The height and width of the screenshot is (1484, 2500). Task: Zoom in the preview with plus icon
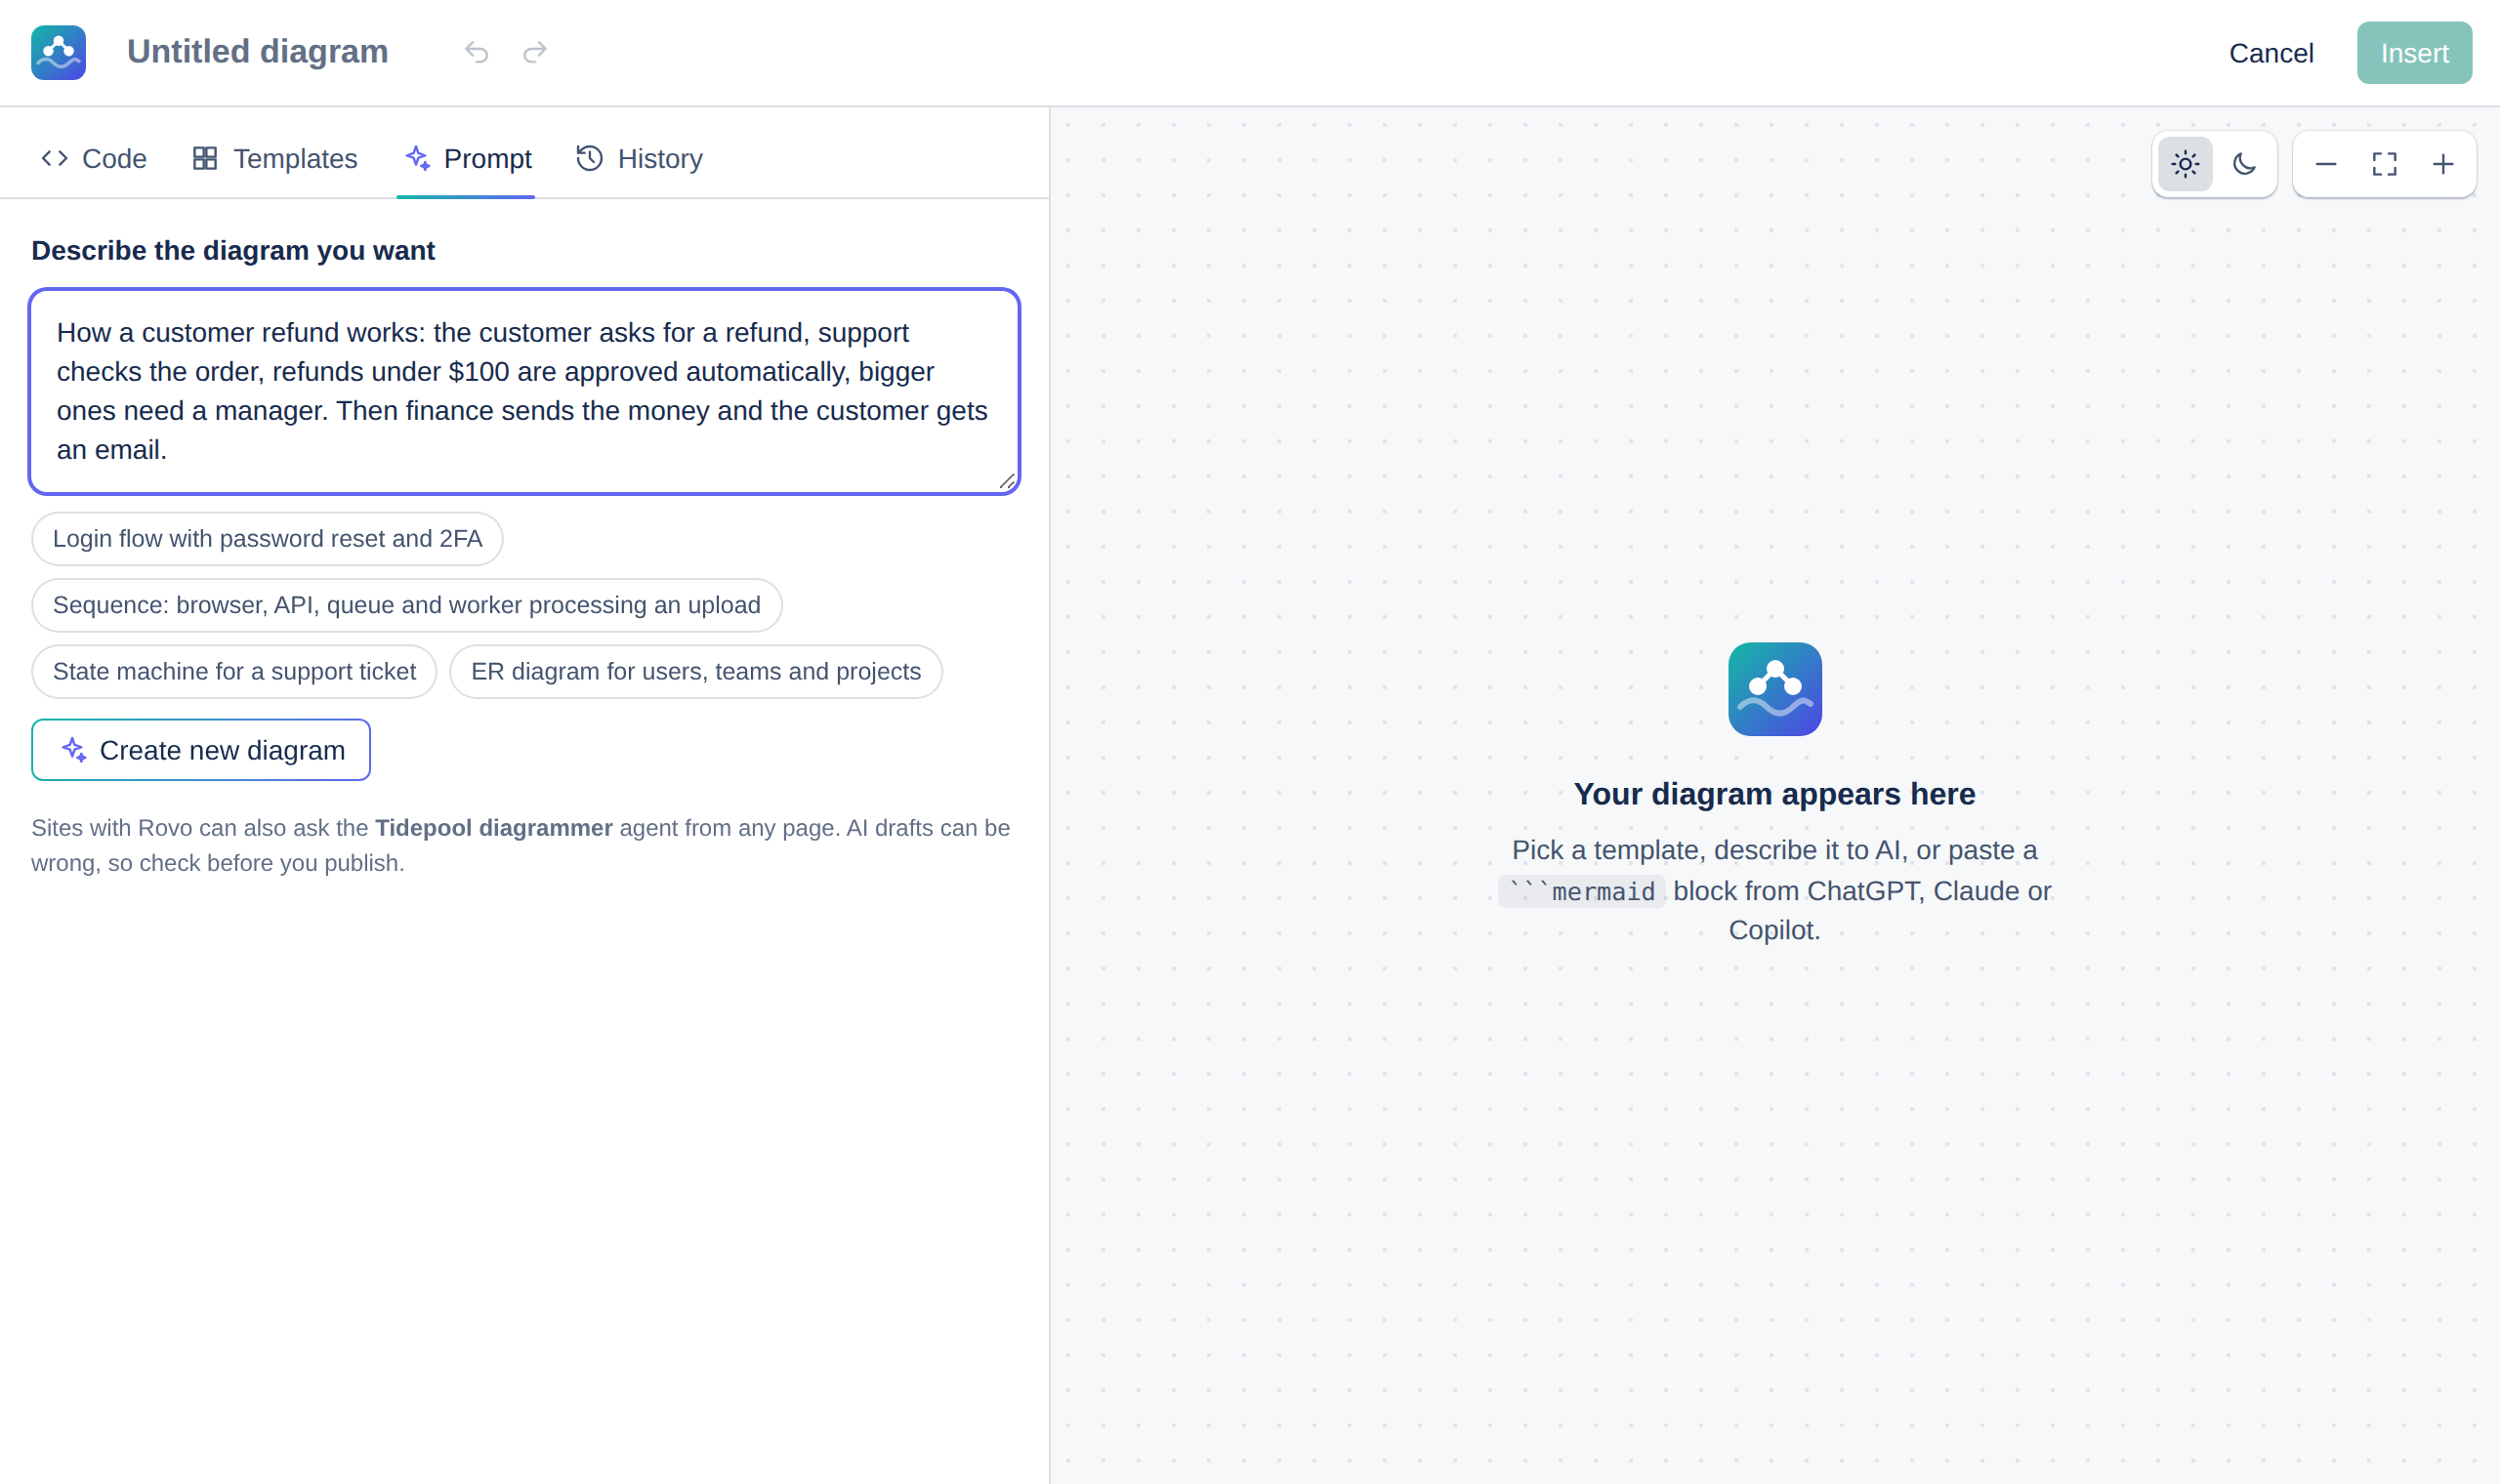pos(2443,164)
